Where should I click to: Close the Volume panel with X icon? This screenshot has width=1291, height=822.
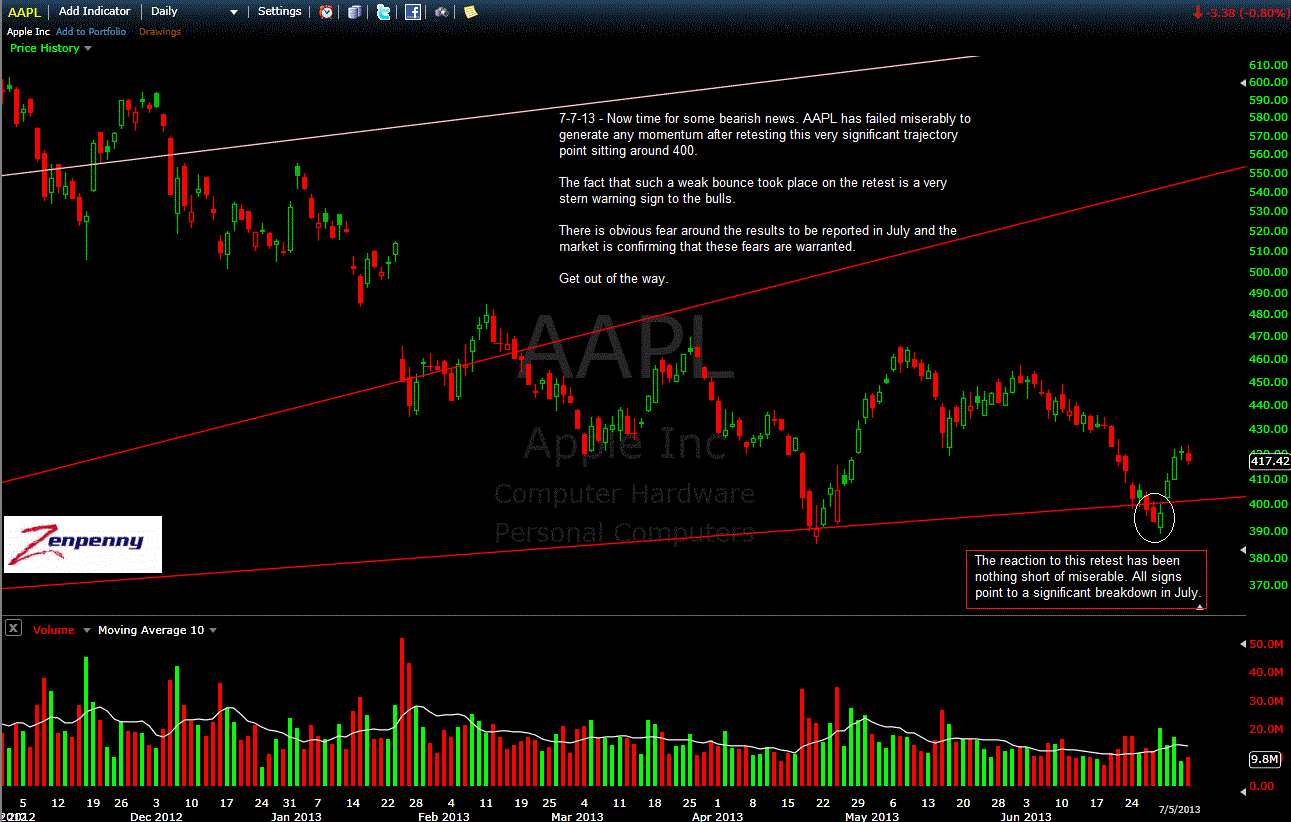point(14,629)
